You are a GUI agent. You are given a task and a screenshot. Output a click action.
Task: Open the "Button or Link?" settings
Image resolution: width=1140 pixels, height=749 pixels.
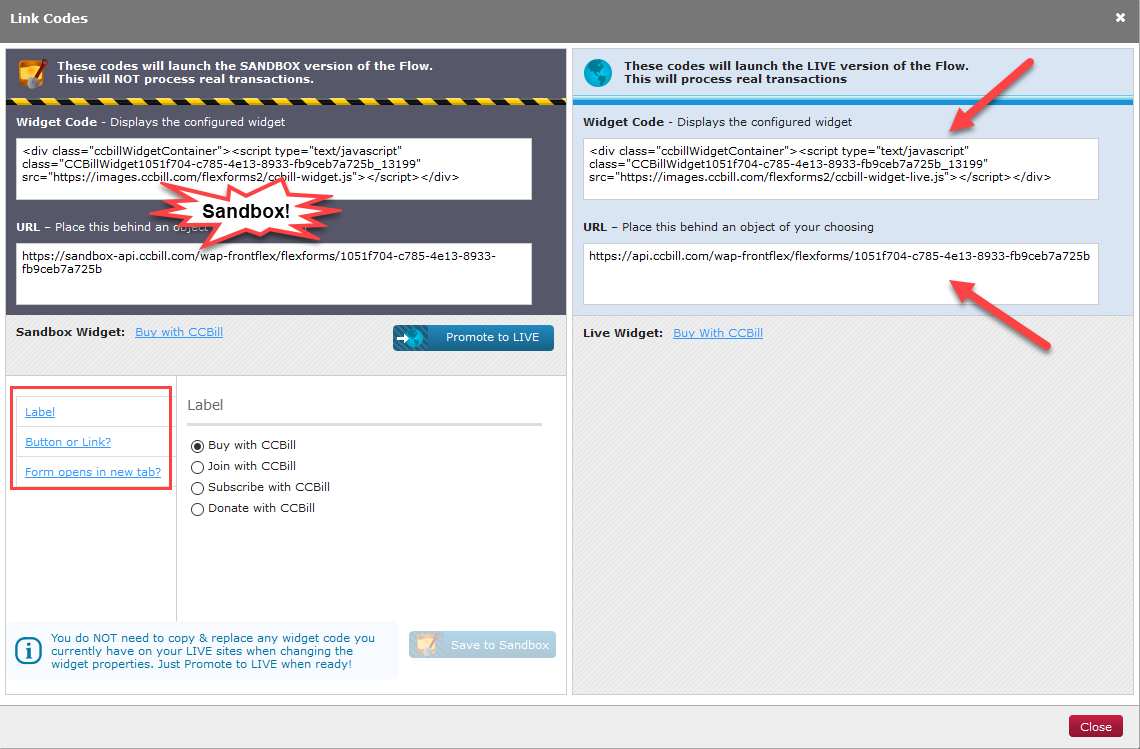pyautogui.click(x=67, y=441)
